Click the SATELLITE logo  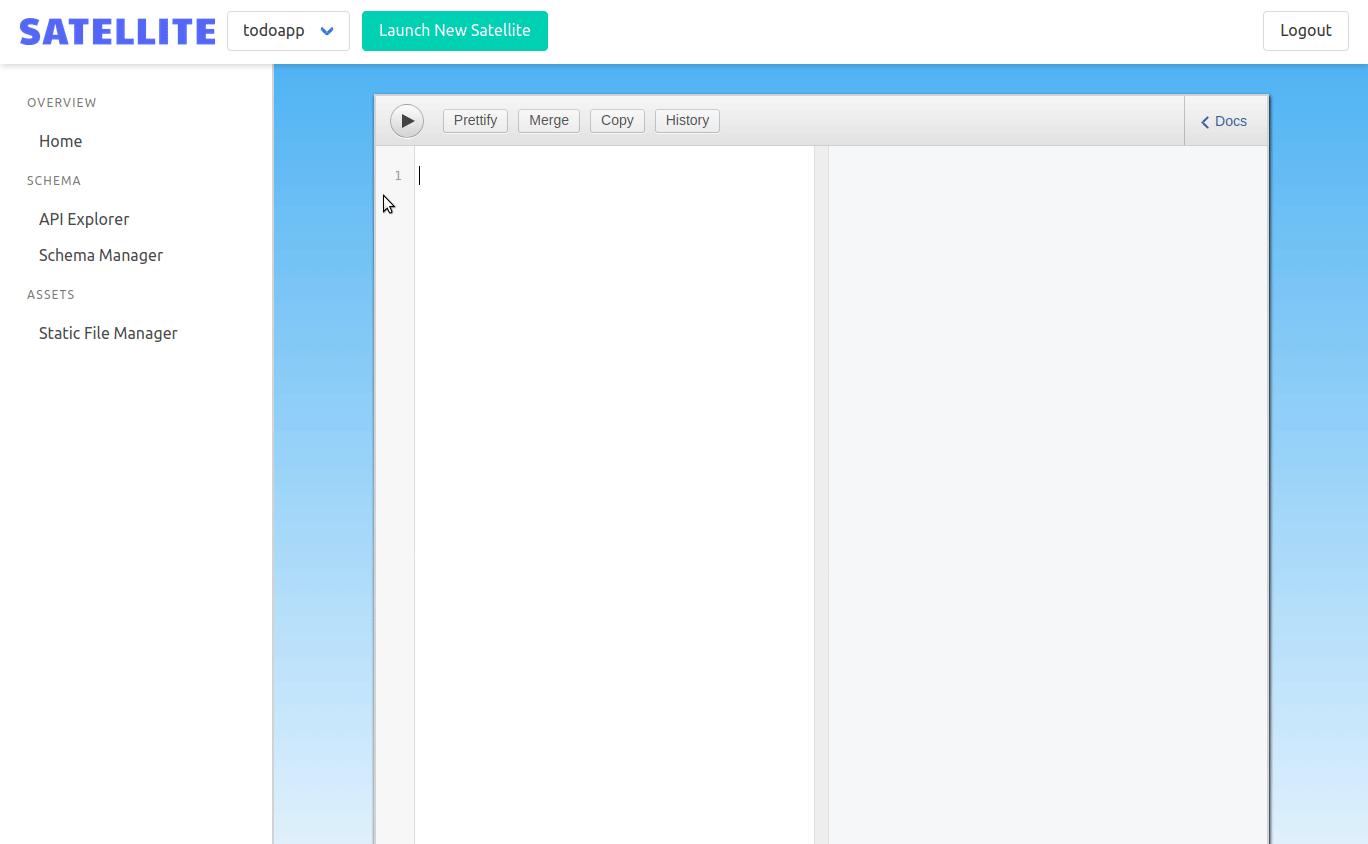pos(117,31)
